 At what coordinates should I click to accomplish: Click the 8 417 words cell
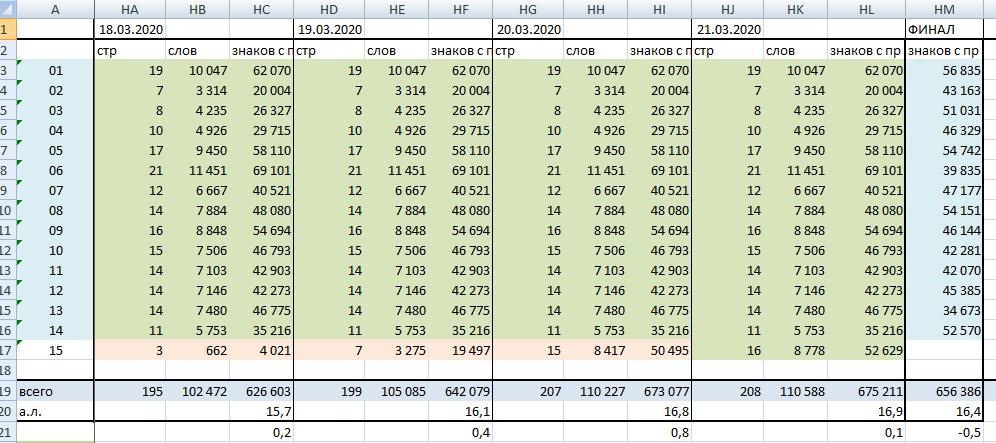click(594, 350)
